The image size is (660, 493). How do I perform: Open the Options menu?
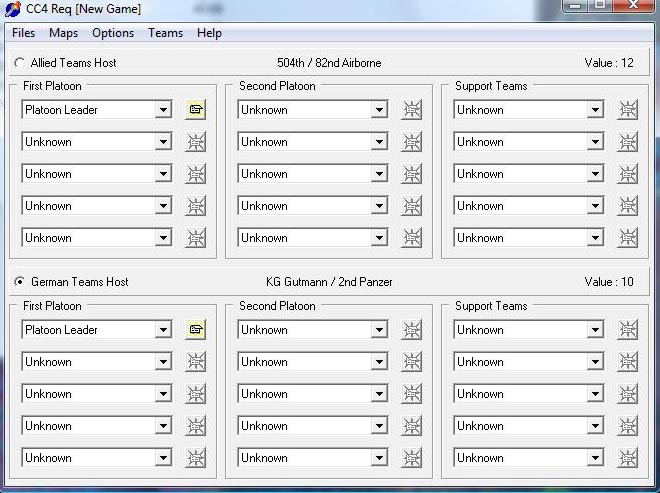pos(113,33)
